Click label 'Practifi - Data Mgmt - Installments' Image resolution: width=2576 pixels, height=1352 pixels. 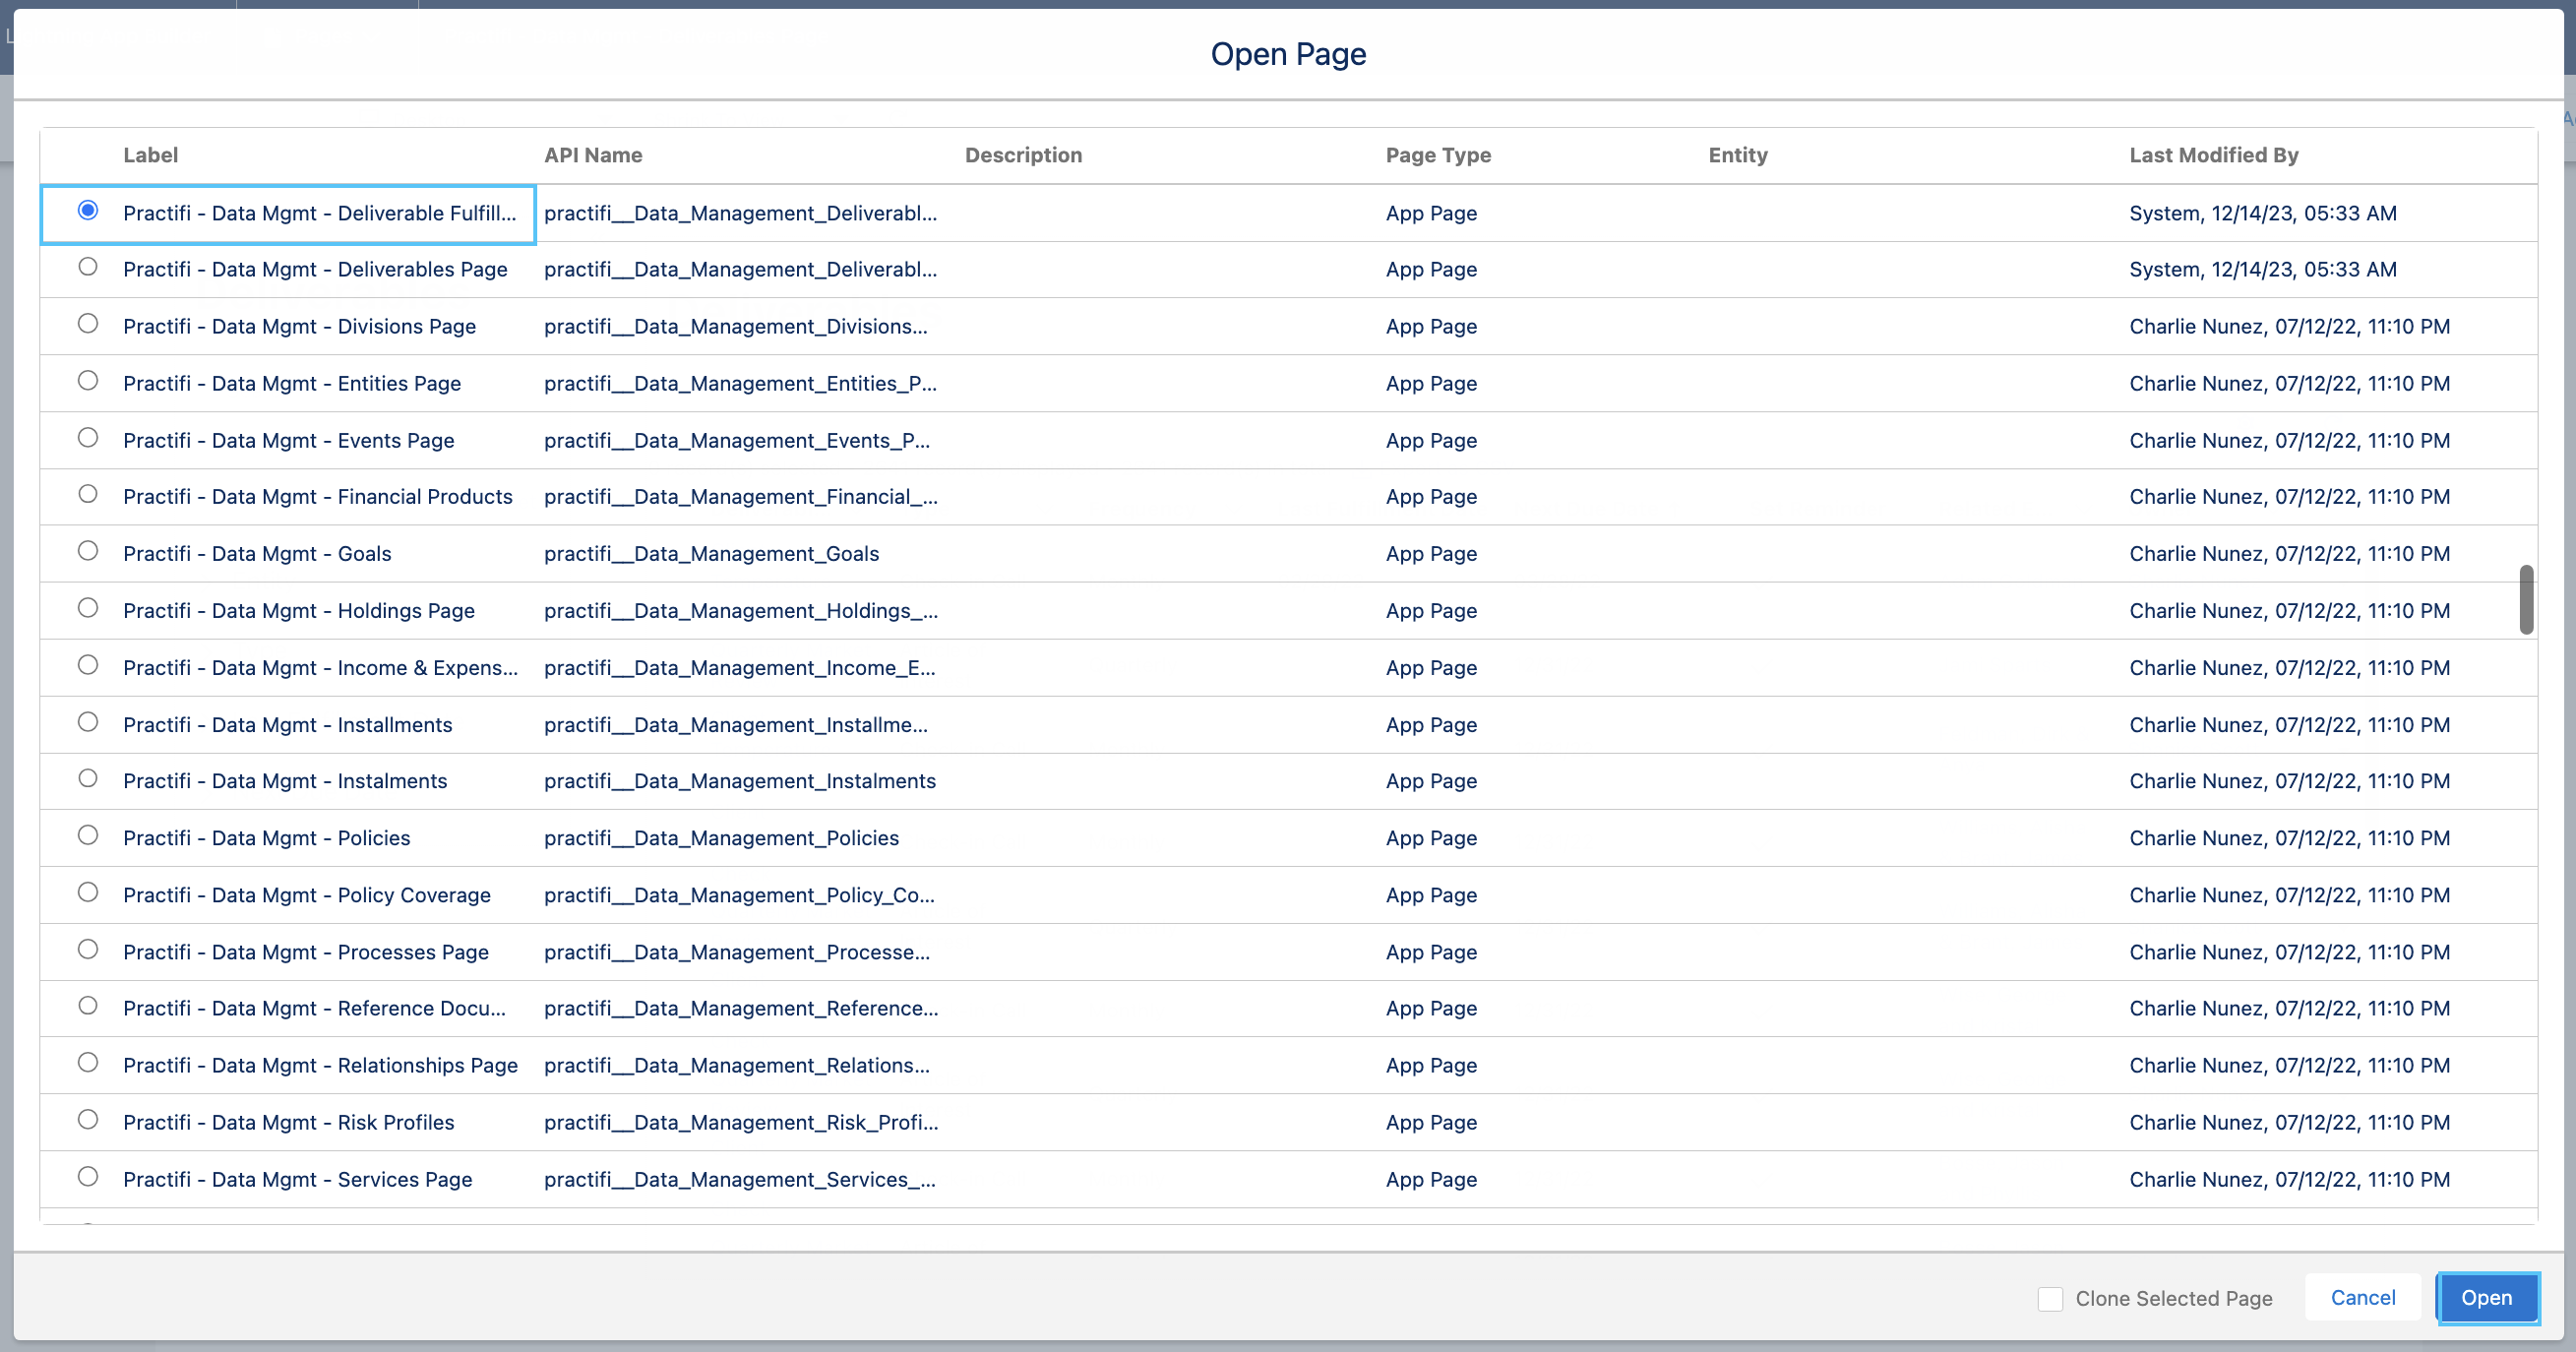coord(287,724)
